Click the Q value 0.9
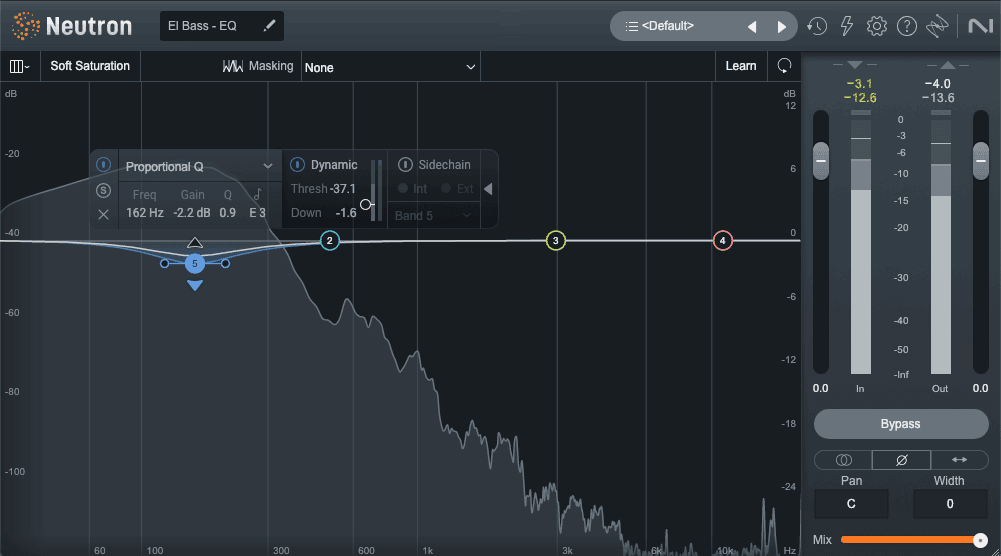The width and height of the screenshot is (1001, 556). pos(227,213)
